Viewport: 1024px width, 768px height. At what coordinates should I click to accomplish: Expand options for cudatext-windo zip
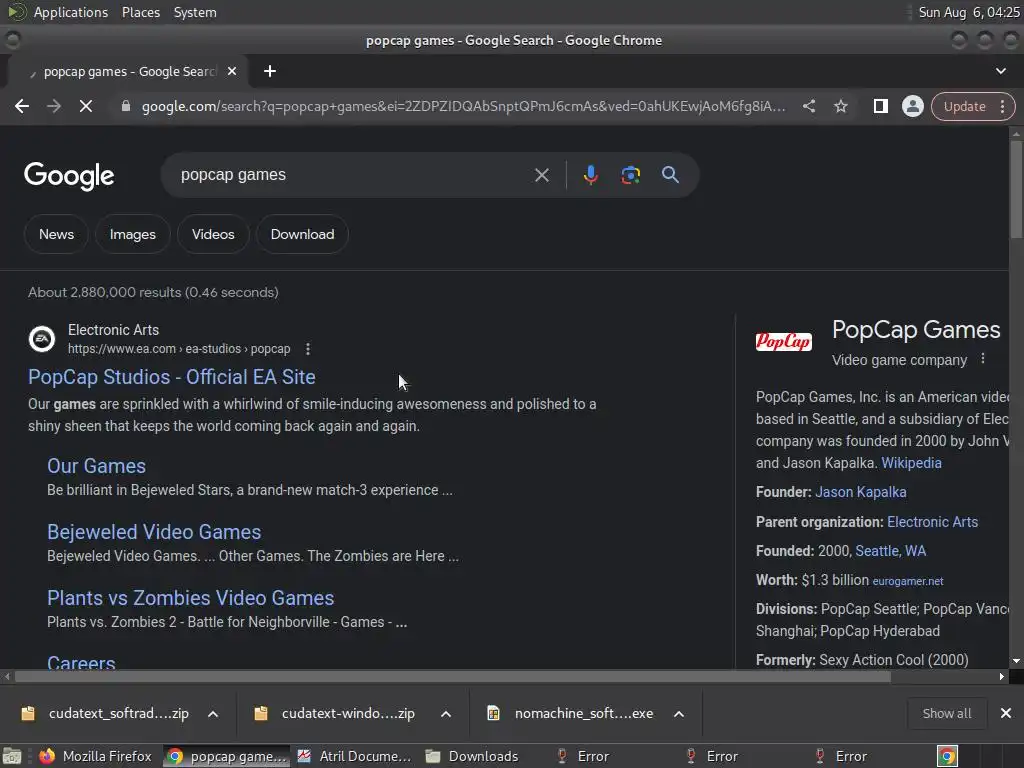446,714
